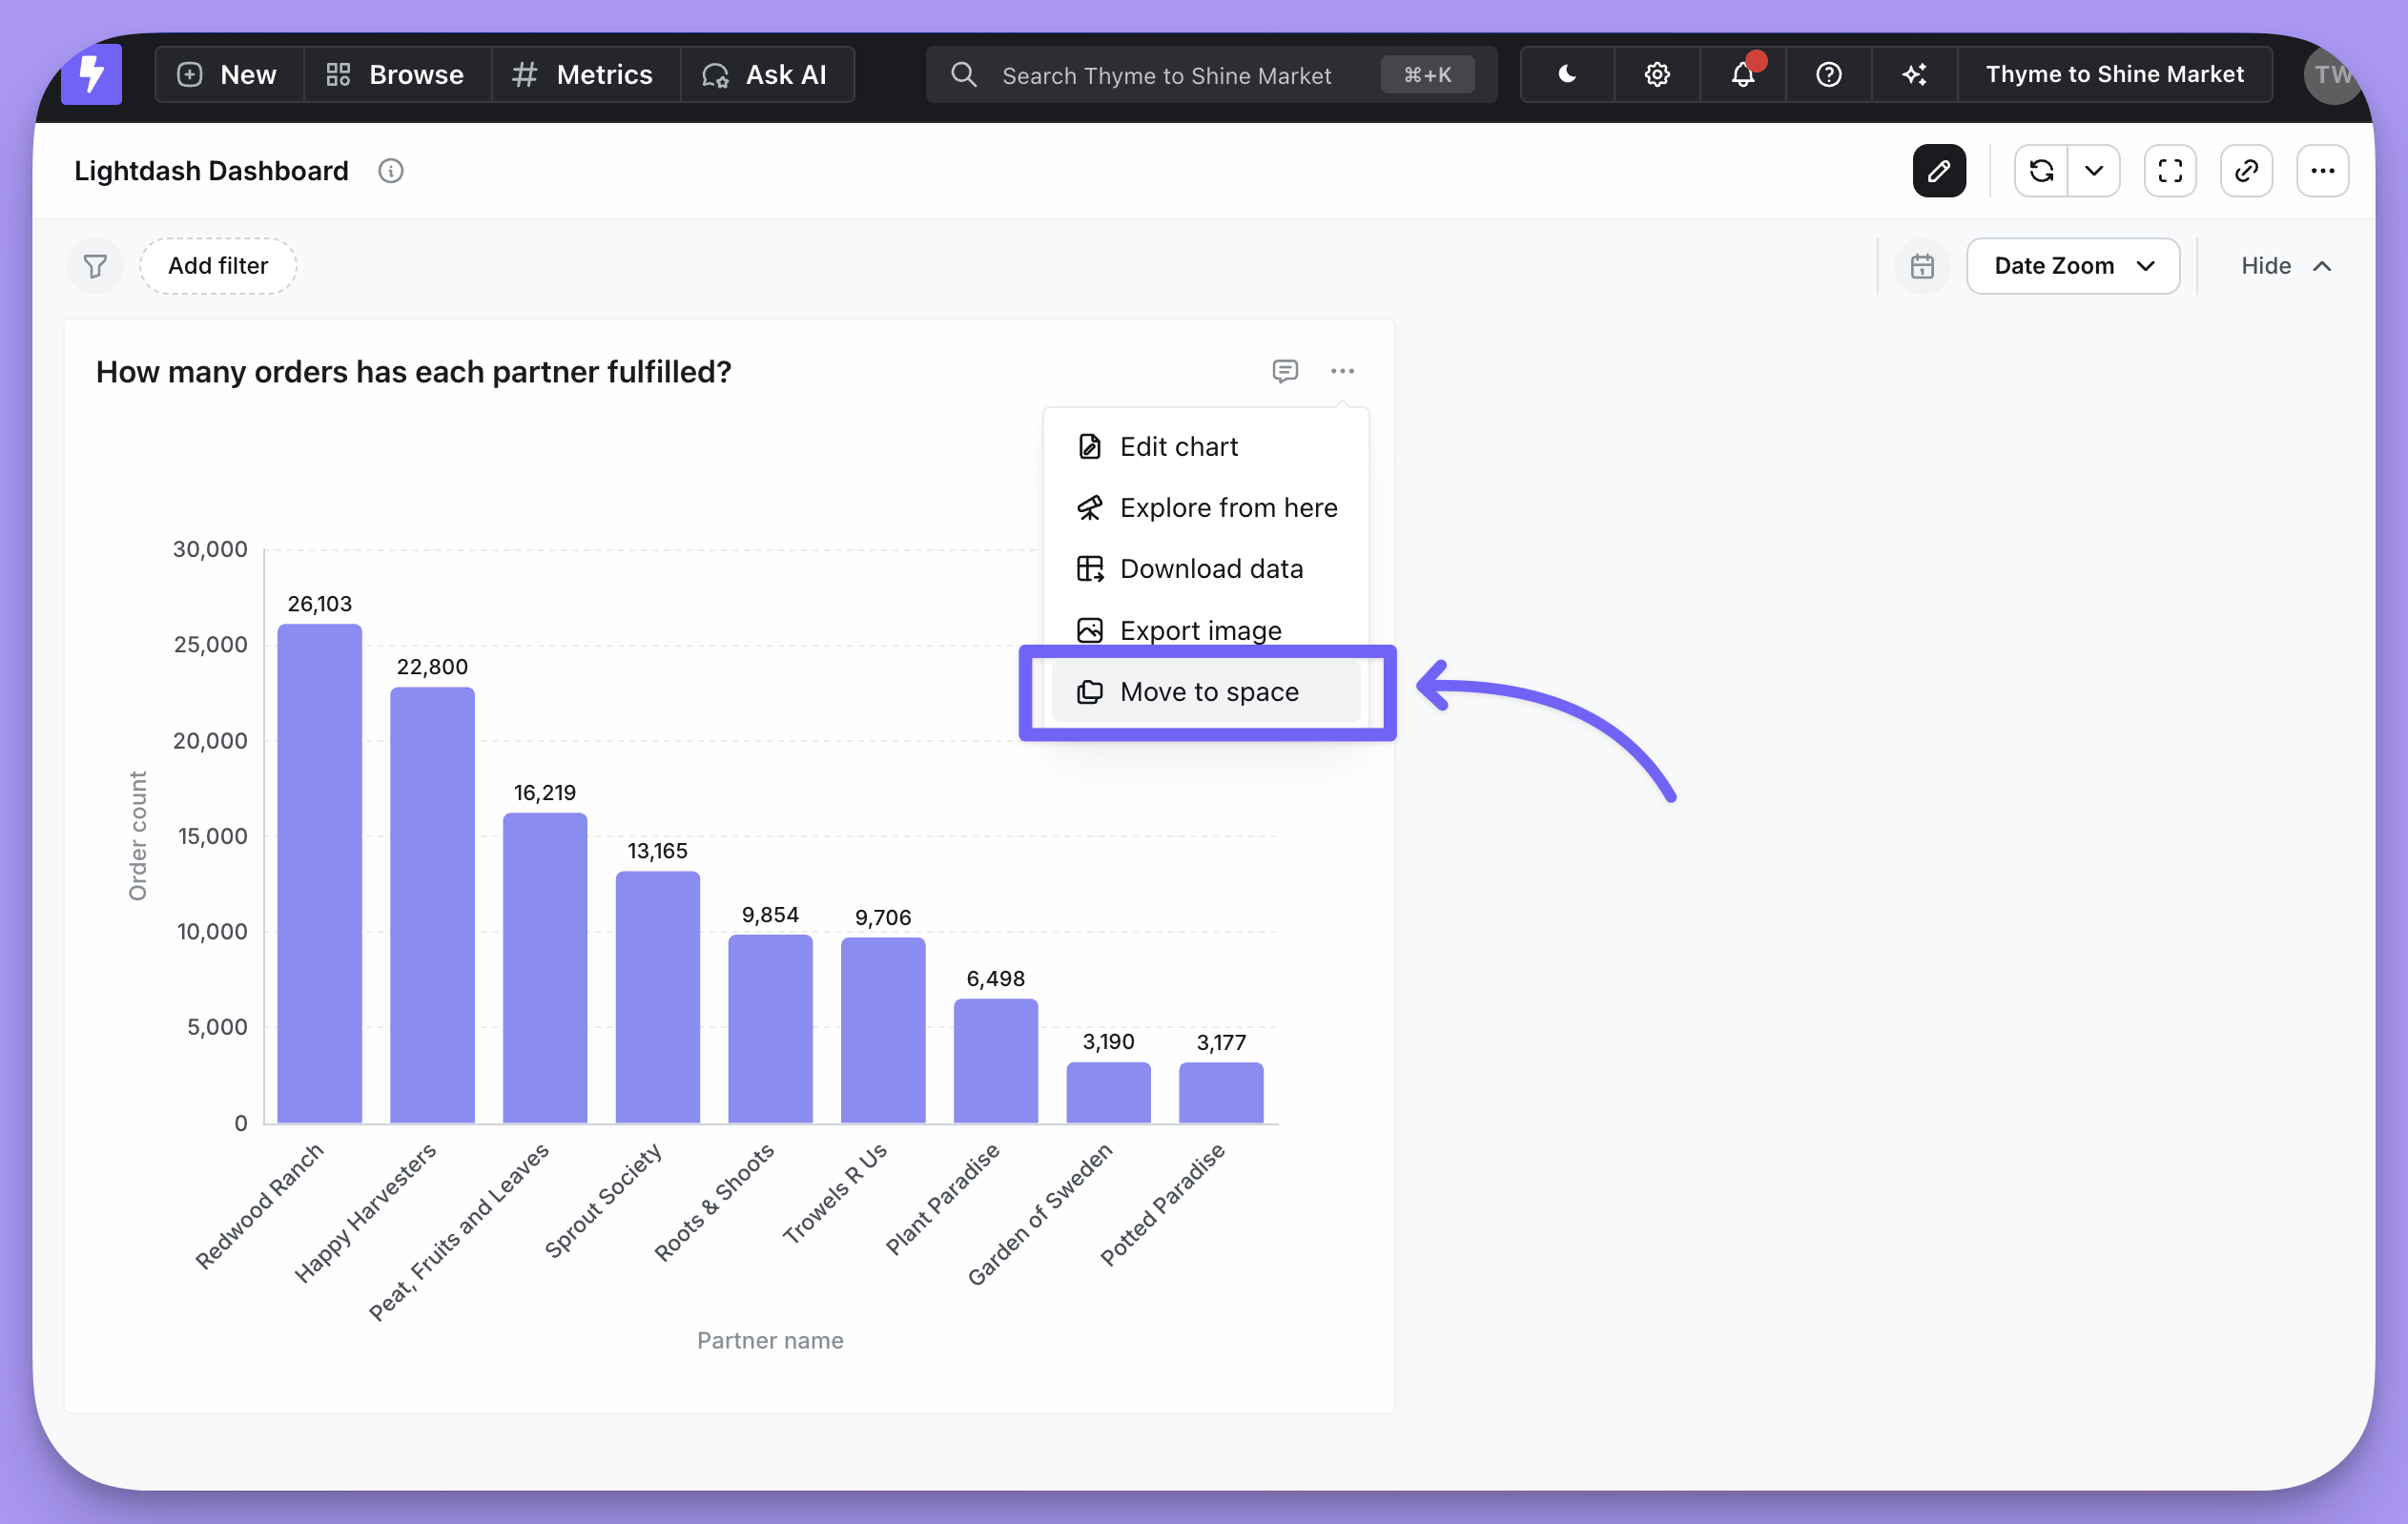Open refresh interval dropdown arrow

pyautogui.click(x=2093, y=171)
